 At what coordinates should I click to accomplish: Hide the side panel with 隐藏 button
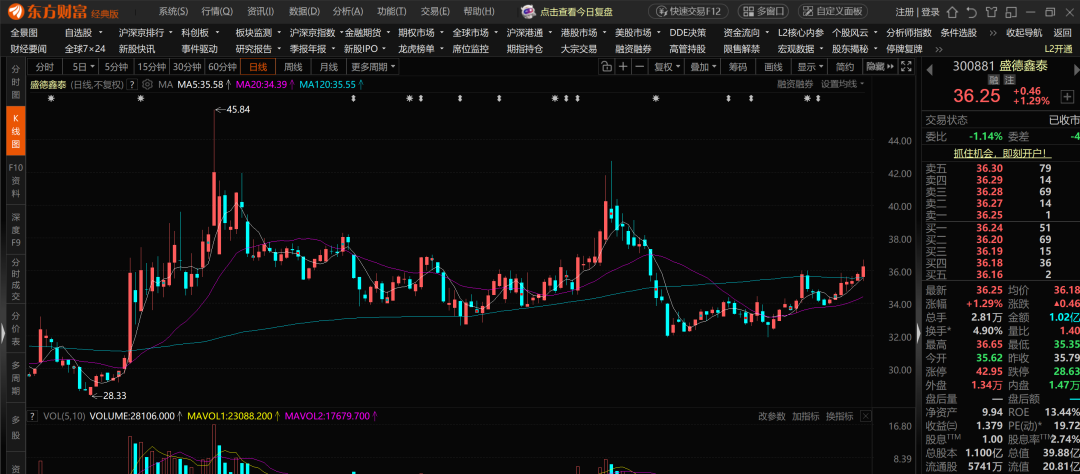(x=880, y=67)
